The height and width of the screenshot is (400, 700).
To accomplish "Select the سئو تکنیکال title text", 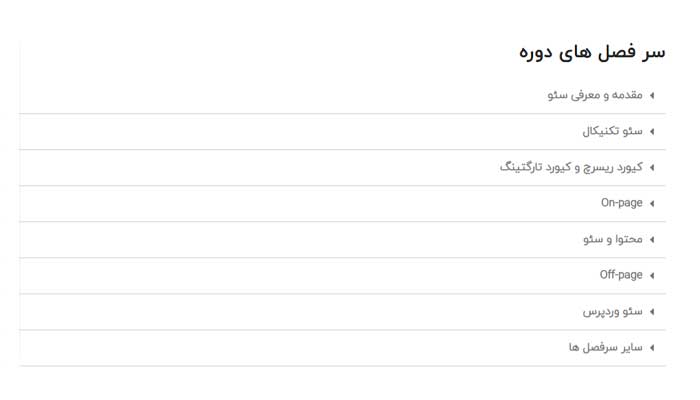I will pos(612,131).
